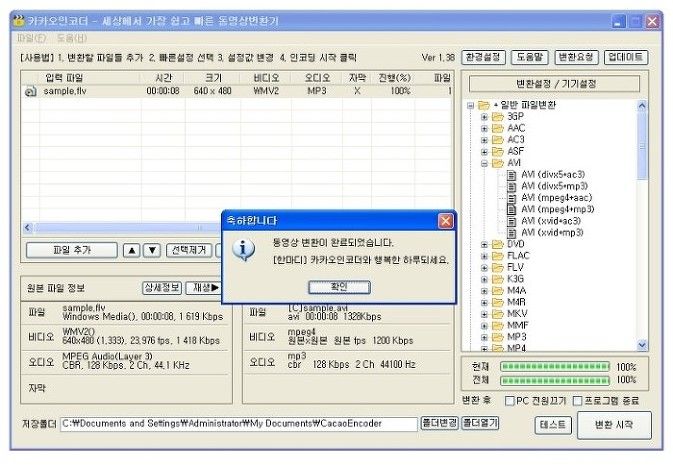Click the 선택제거 button

point(189,250)
